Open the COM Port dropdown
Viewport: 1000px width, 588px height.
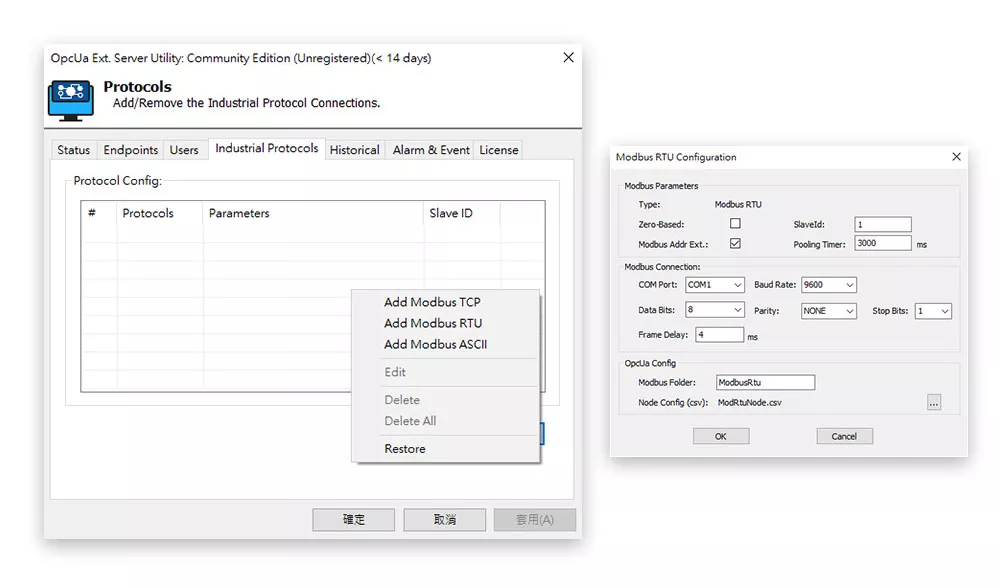714,285
